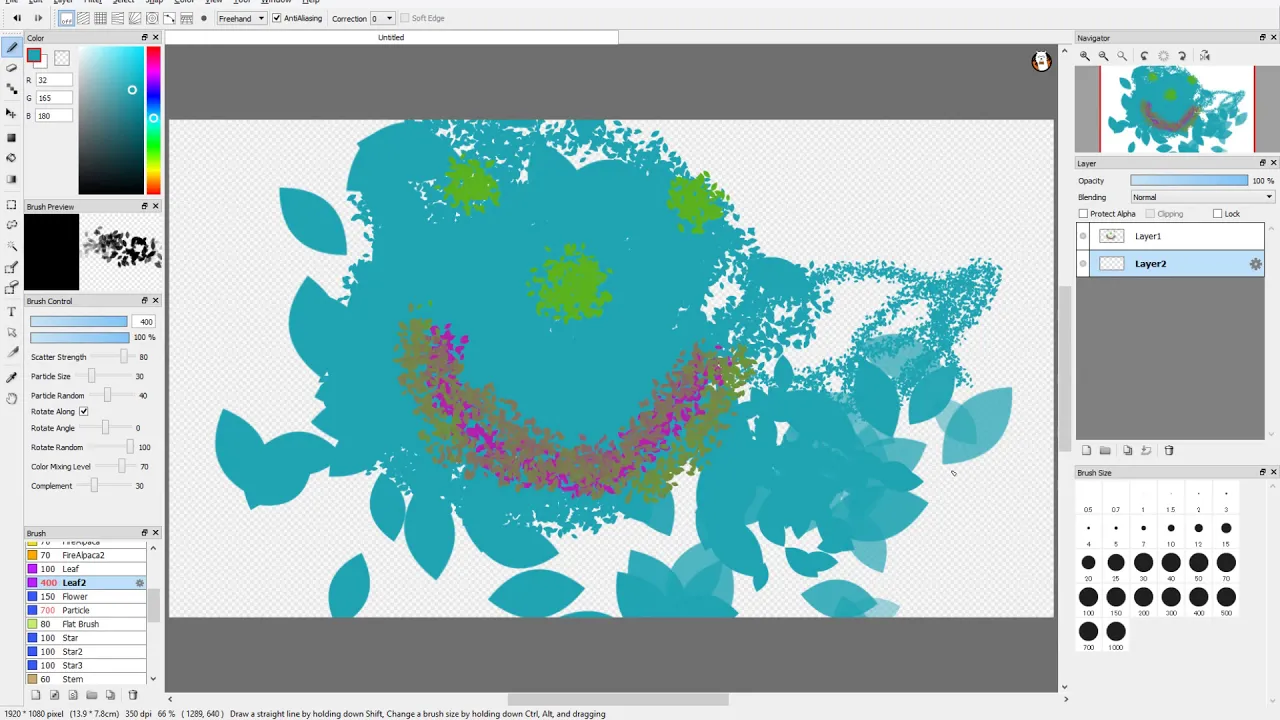Float the Navigator panel
This screenshot has width=1280, height=720.
[1263, 38]
